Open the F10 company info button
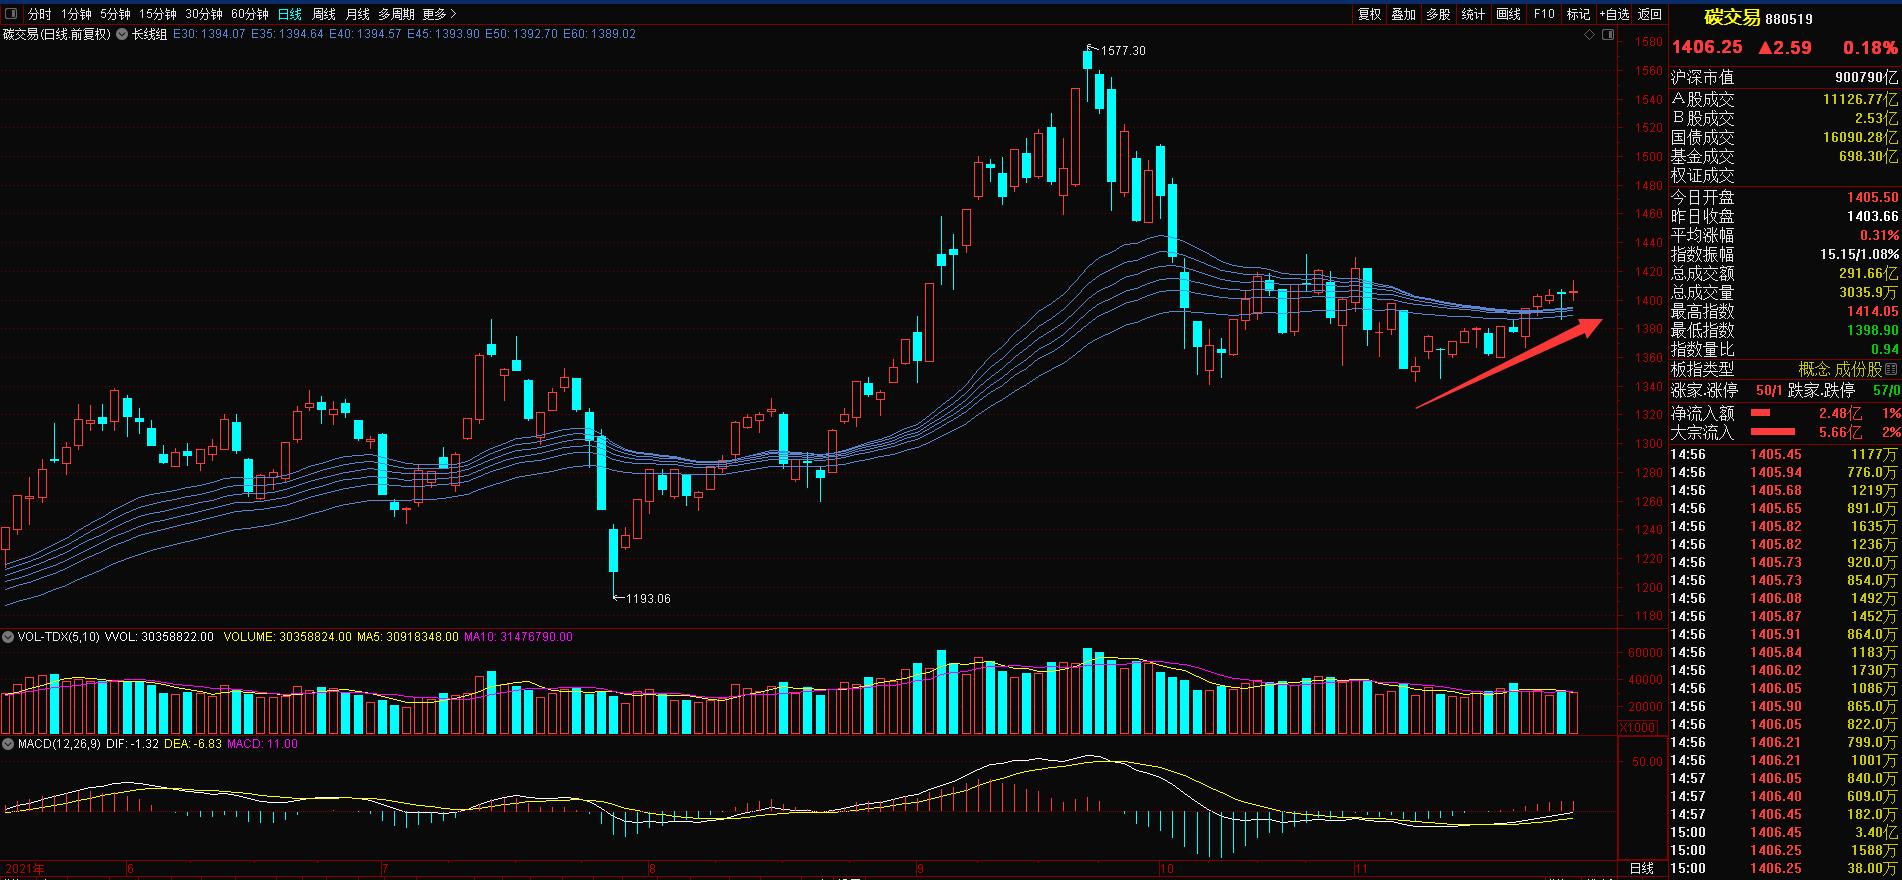Image resolution: width=1902 pixels, height=880 pixels. click(1544, 14)
